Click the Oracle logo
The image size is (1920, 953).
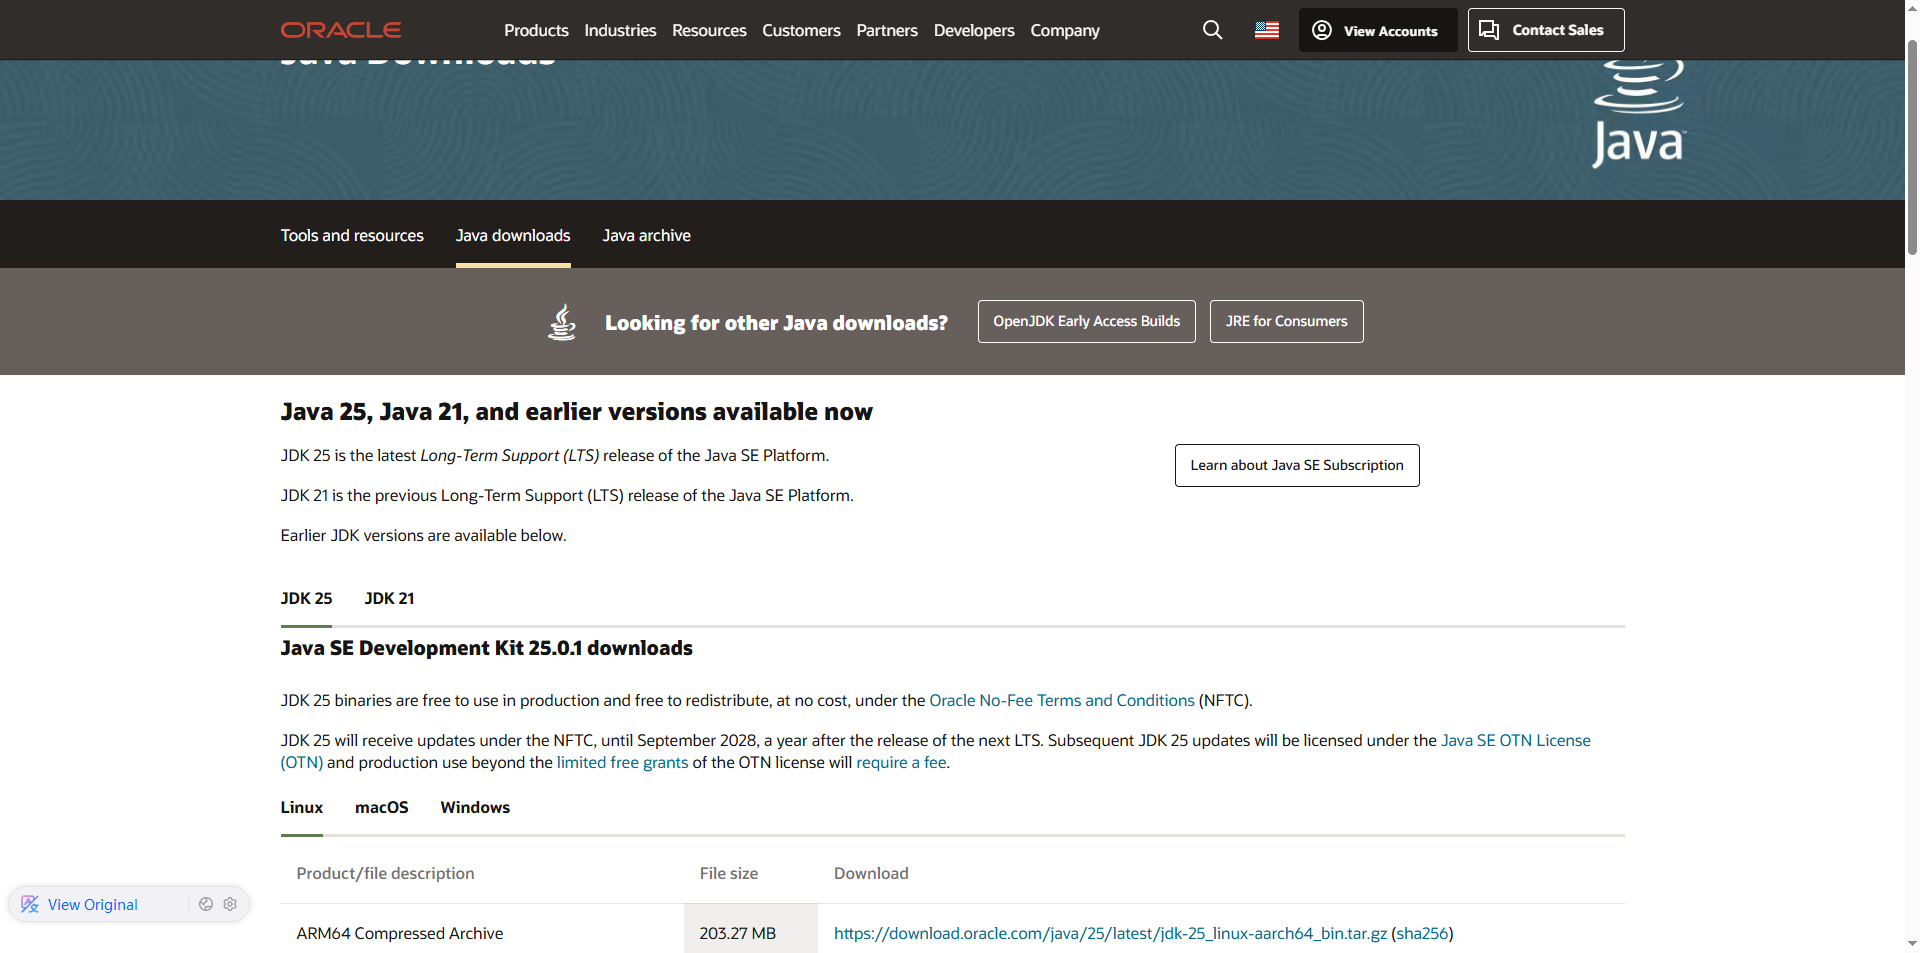(x=341, y=30)
